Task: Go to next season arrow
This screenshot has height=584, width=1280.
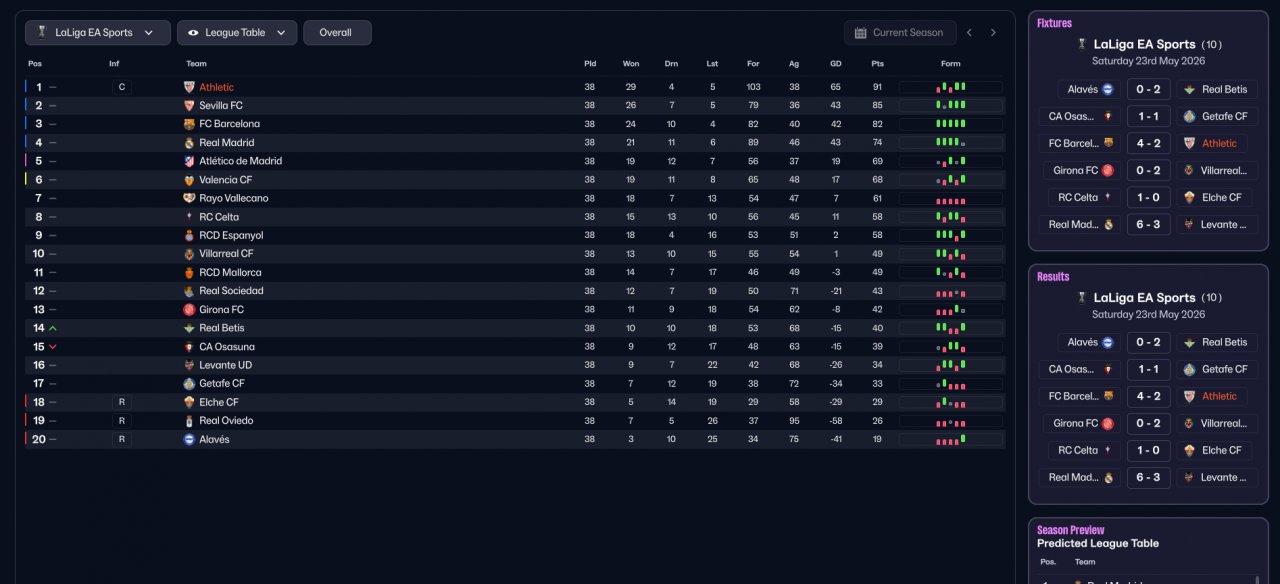Action: [x=993, y=33]
